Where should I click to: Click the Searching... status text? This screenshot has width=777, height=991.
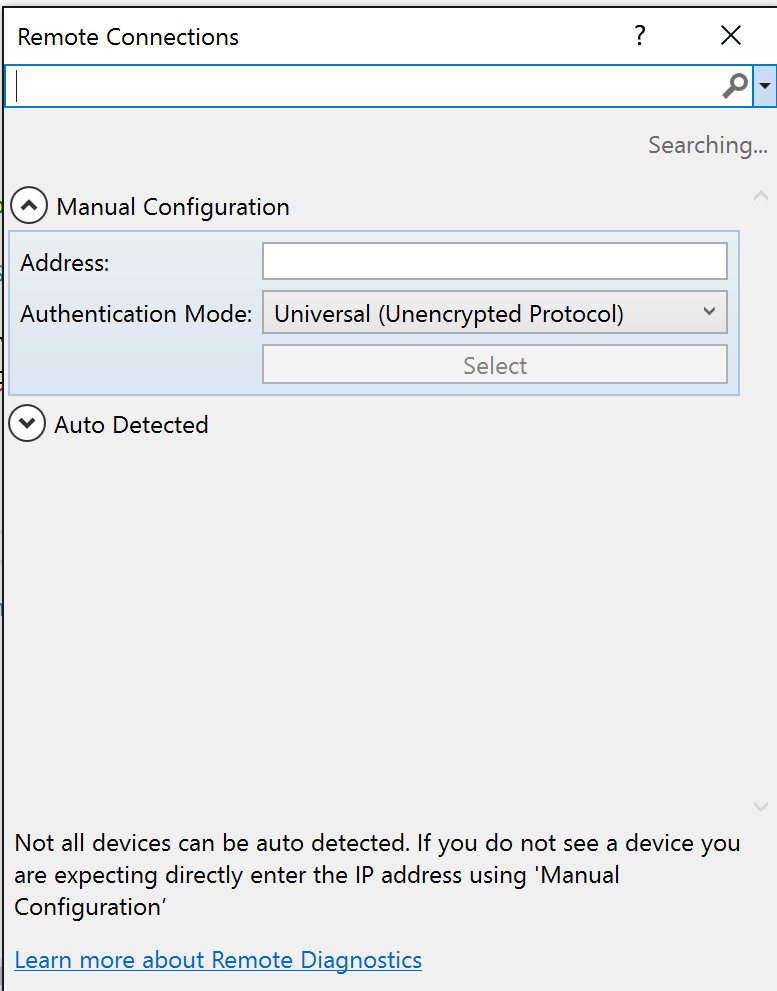pyautogui.click(x=707, y=145)
